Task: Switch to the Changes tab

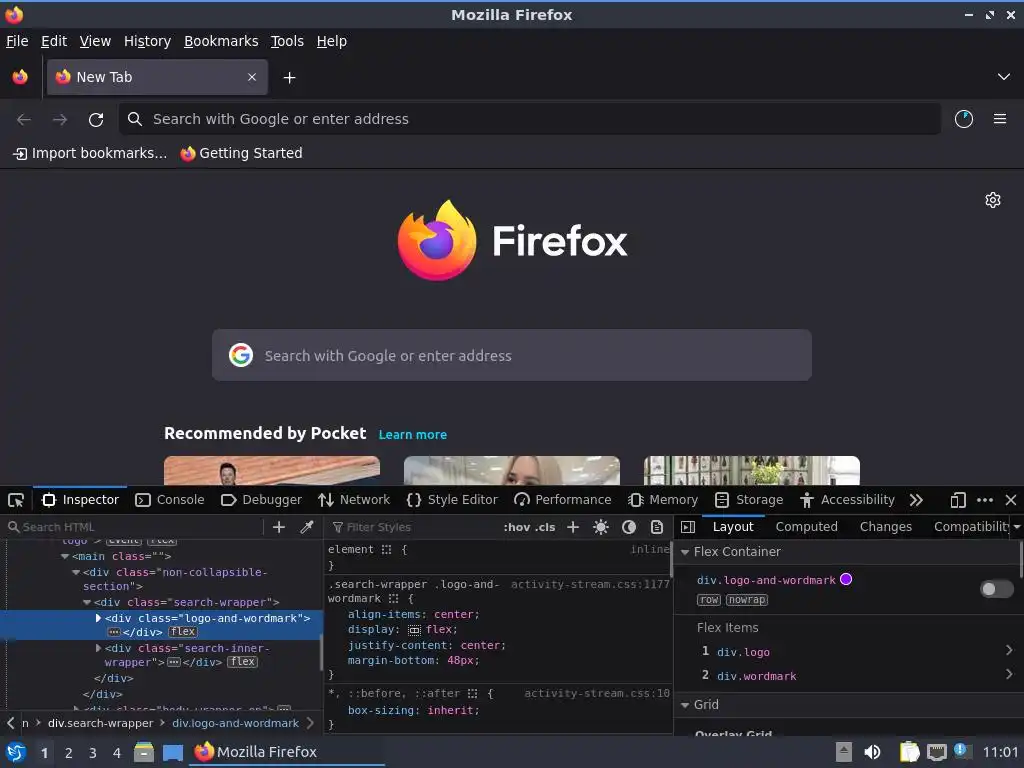Action: click(x=886, y=527)
